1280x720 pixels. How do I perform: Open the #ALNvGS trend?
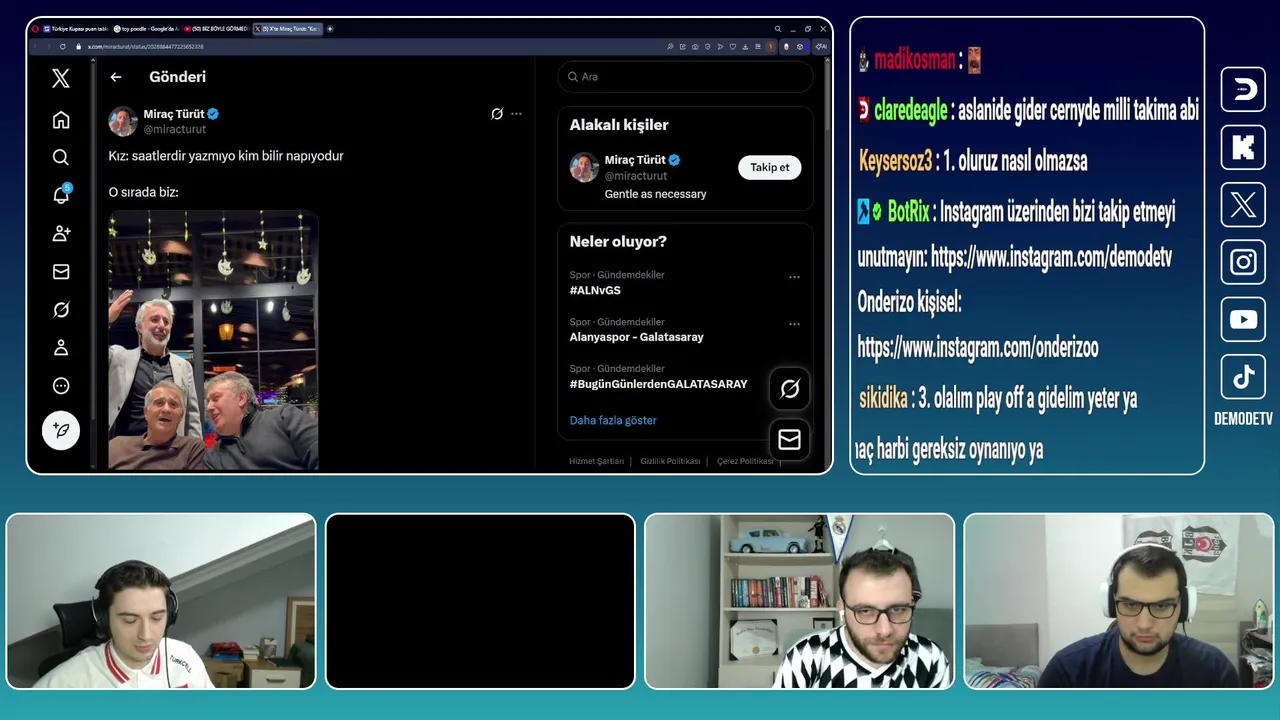595,291
